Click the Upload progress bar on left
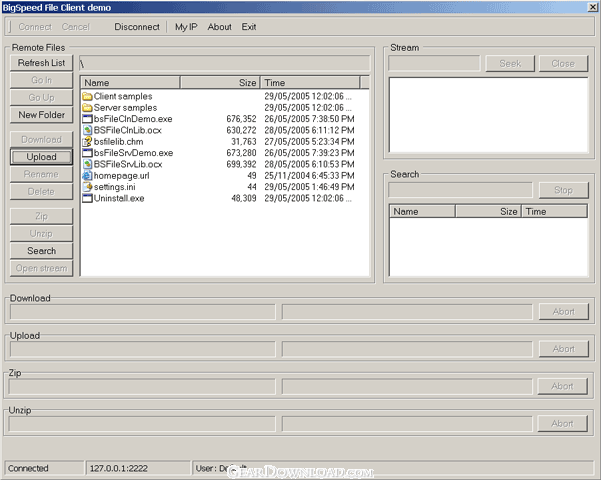 tap(143, 349)
